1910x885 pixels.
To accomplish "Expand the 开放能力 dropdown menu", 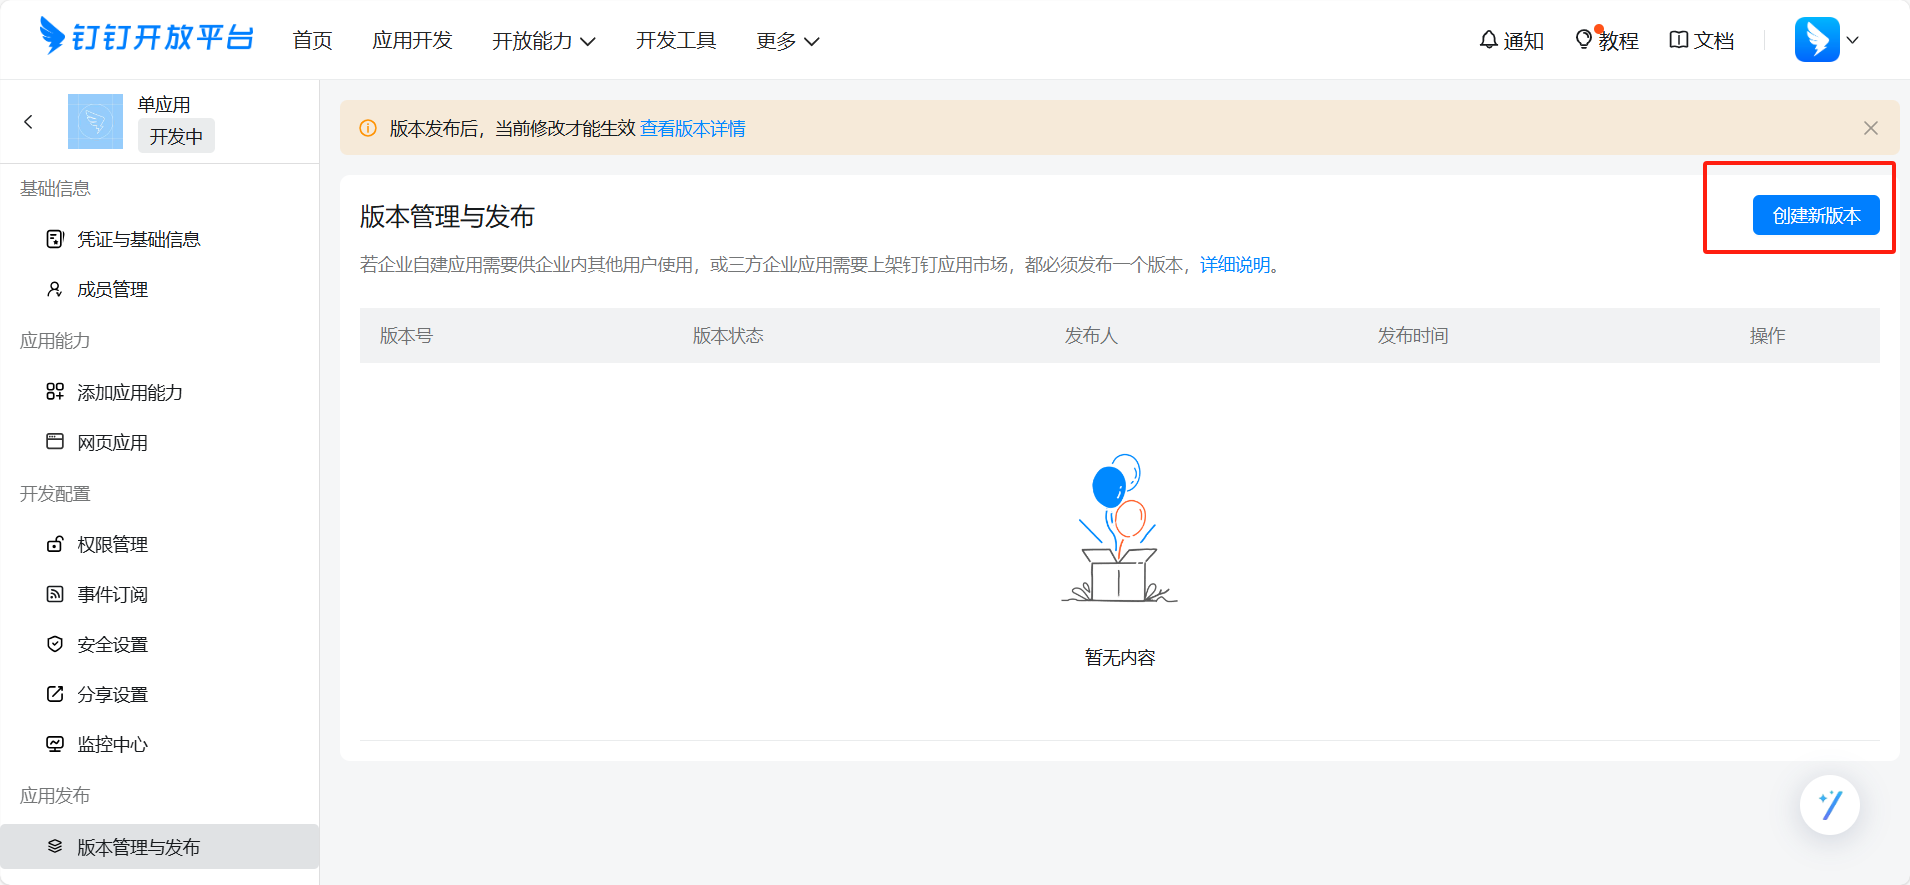I will 543,41.
